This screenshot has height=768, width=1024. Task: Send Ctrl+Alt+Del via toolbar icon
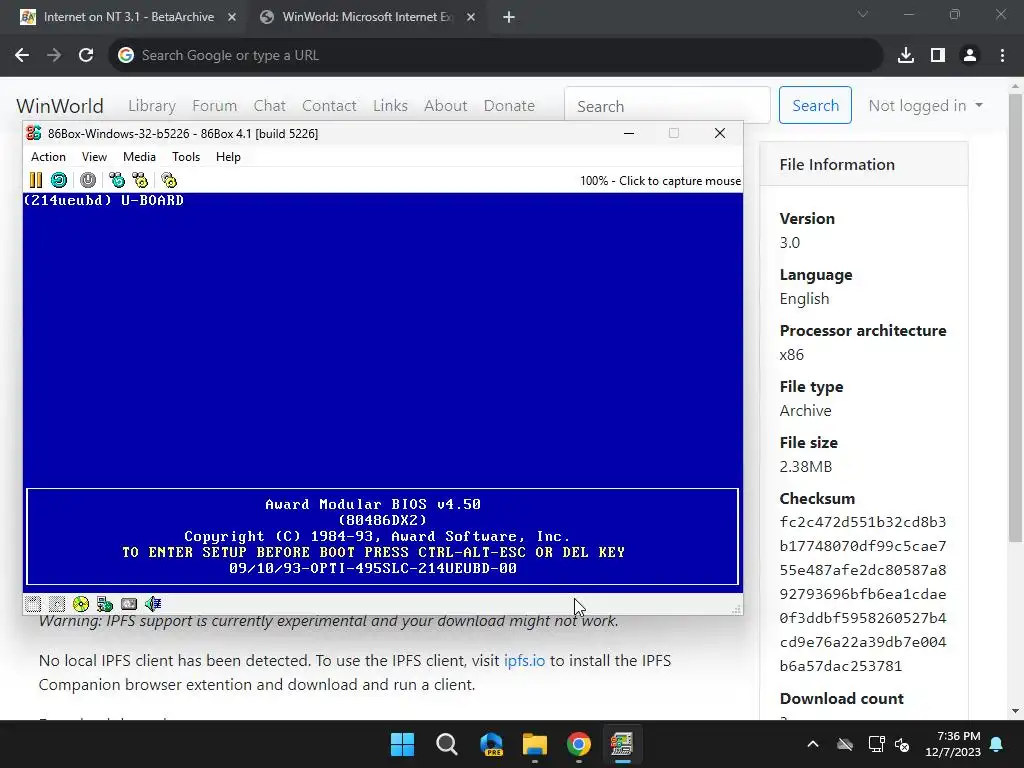[117, 180]
